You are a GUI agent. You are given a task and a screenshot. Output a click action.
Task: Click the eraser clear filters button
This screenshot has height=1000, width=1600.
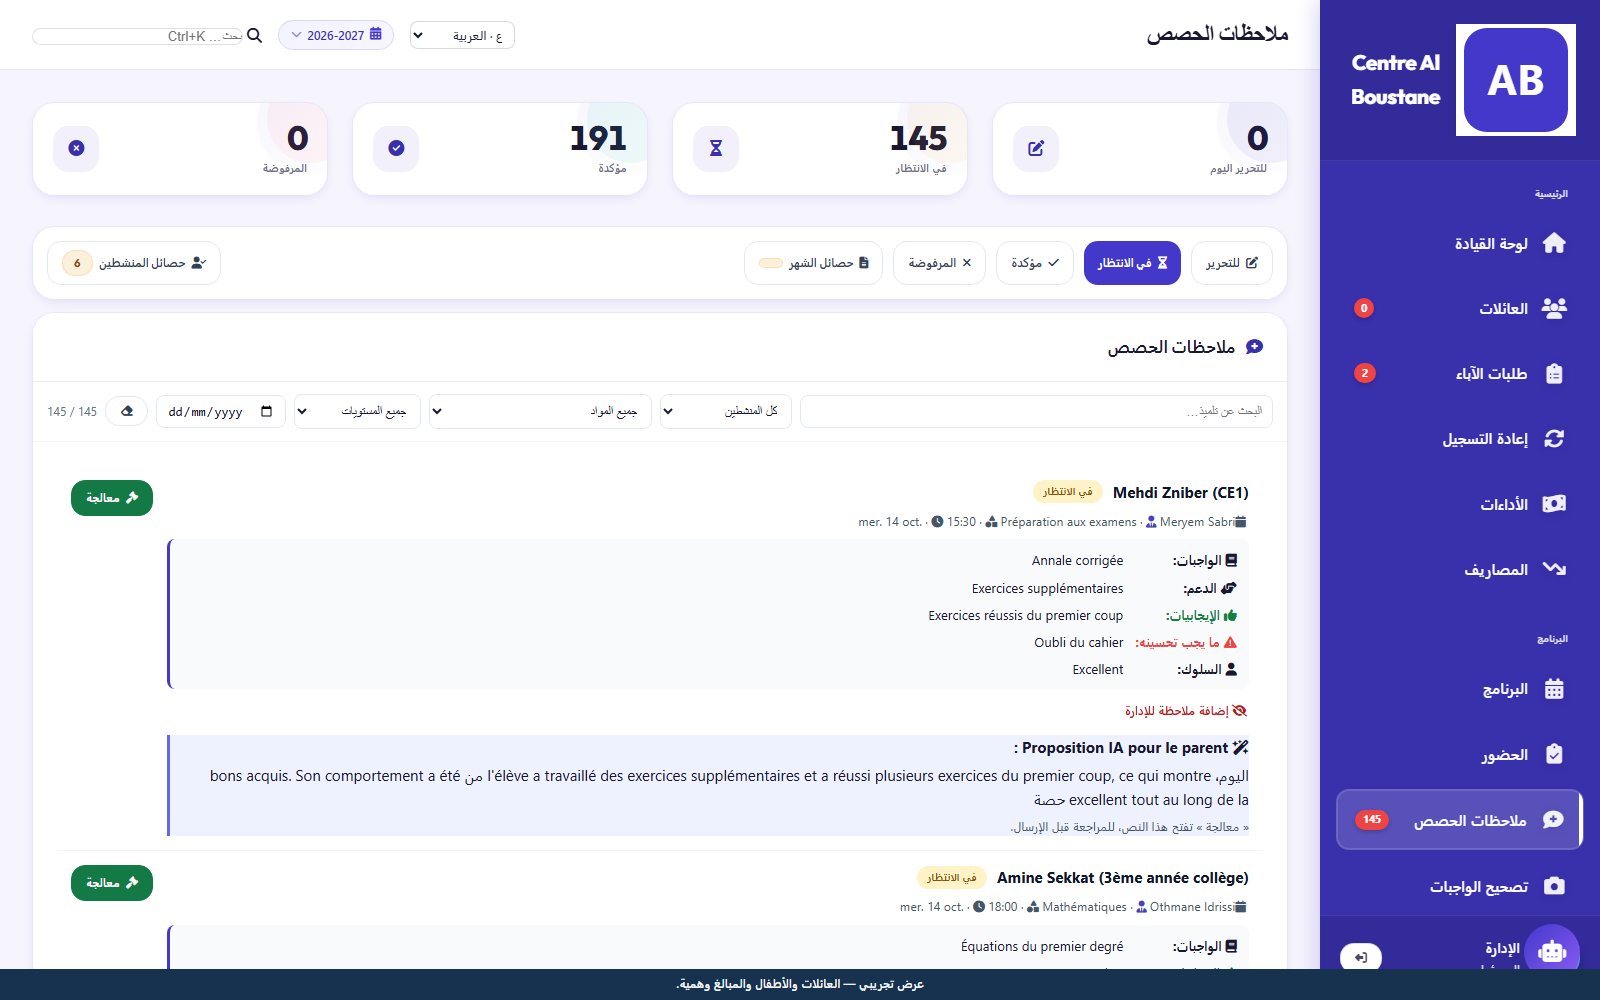pyautogui.click(x=127, y=411)
